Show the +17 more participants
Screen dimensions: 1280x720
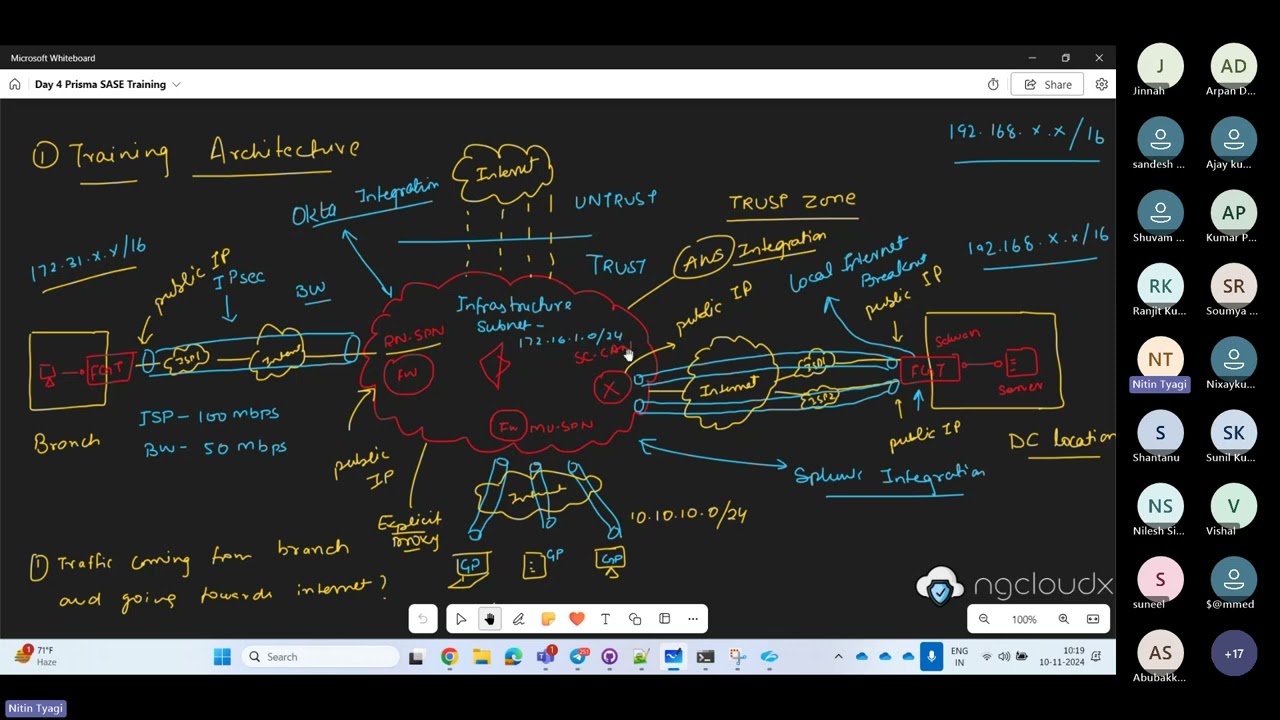tap(1233, 654)
